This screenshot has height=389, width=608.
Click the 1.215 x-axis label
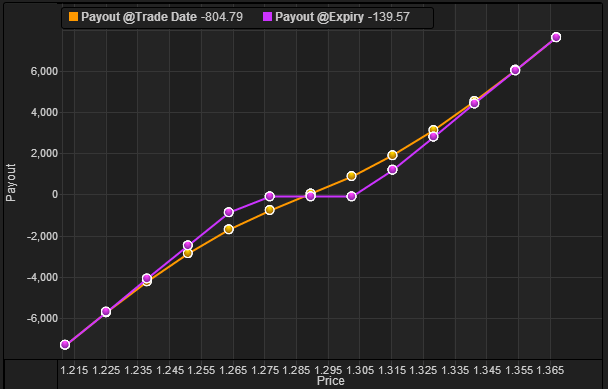[x=74, y=370]
